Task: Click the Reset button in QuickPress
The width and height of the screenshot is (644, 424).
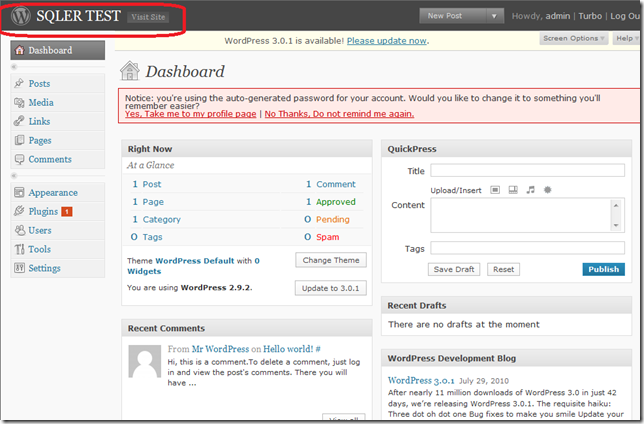Action: click(504, 269)
